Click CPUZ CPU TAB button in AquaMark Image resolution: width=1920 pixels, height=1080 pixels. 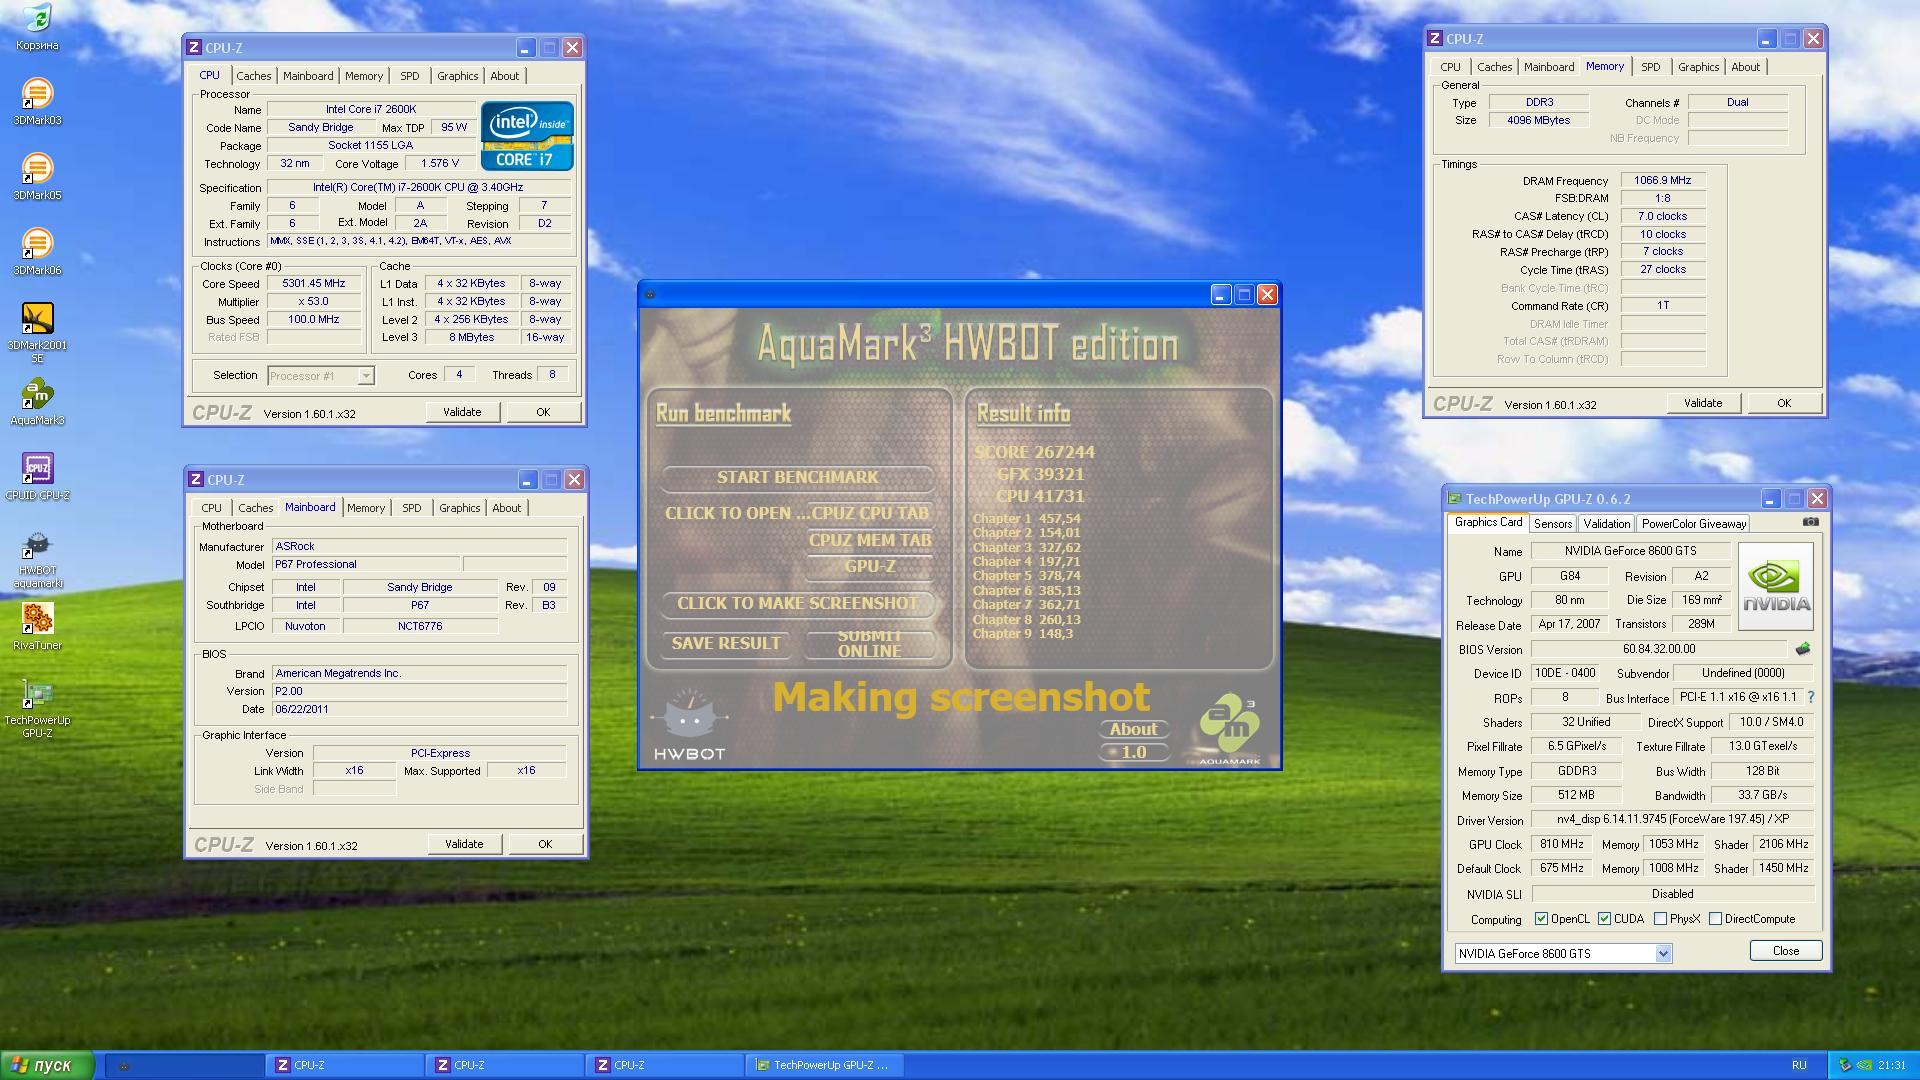869,513
